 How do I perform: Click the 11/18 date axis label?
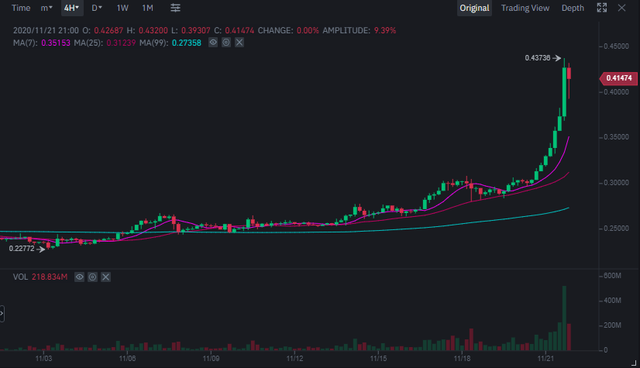462,359
